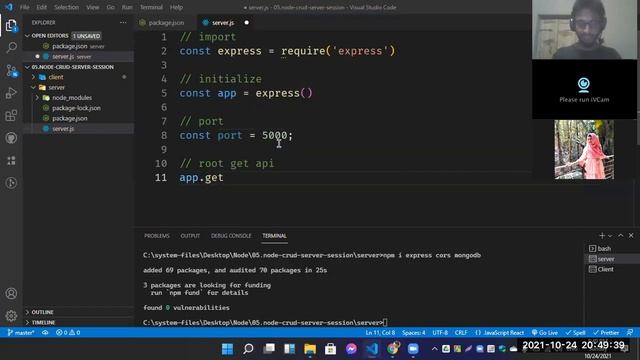Click the notifications bell in status bar
Image resolution: width=640 pixels, height=360 pixels.
click(x=630, y=333)
